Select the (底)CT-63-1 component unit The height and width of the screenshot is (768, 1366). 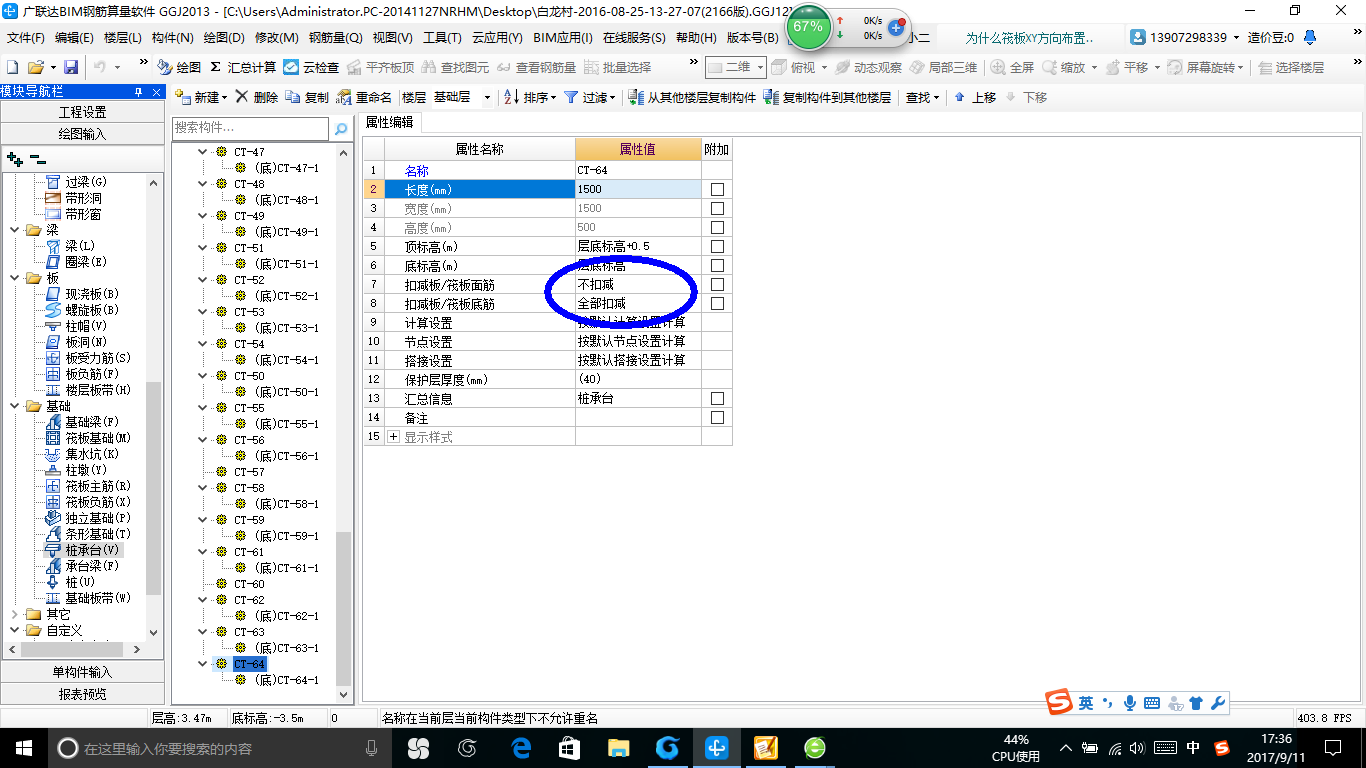(x=286, y=648)
